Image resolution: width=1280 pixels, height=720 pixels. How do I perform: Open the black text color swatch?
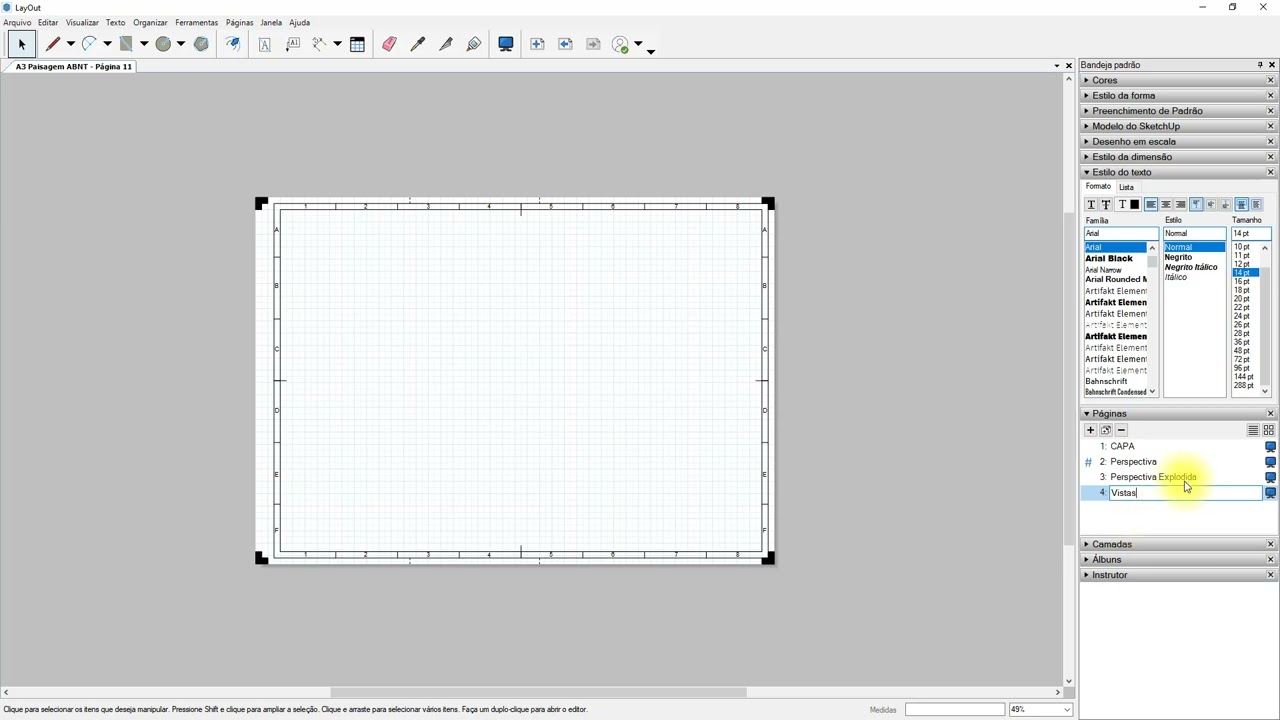(x=1134, y=204)
